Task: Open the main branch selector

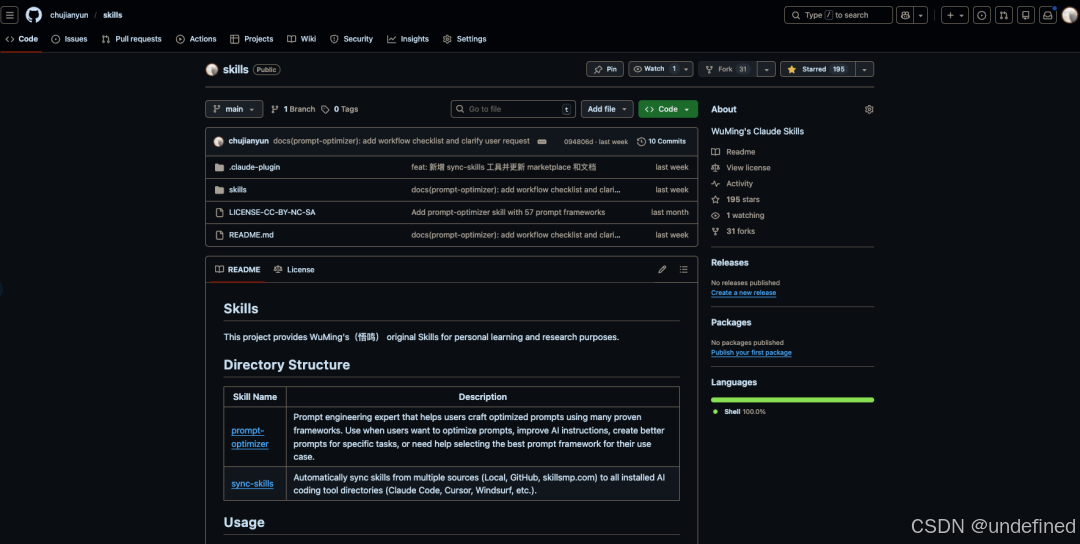Action: (x=234, y=109)
